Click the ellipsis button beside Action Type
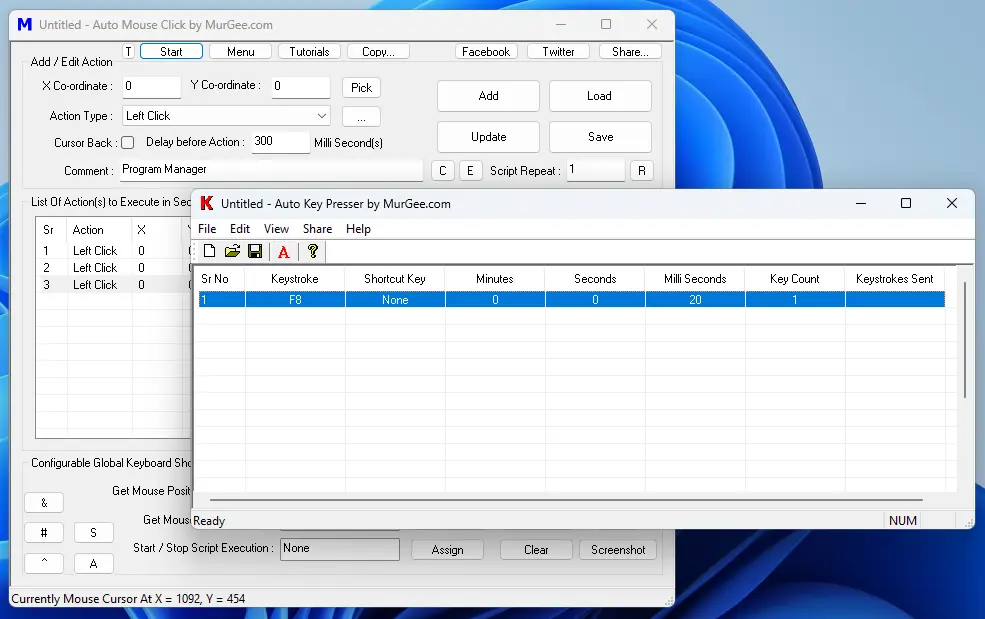The image size is (985, 619). coord(361,117)
